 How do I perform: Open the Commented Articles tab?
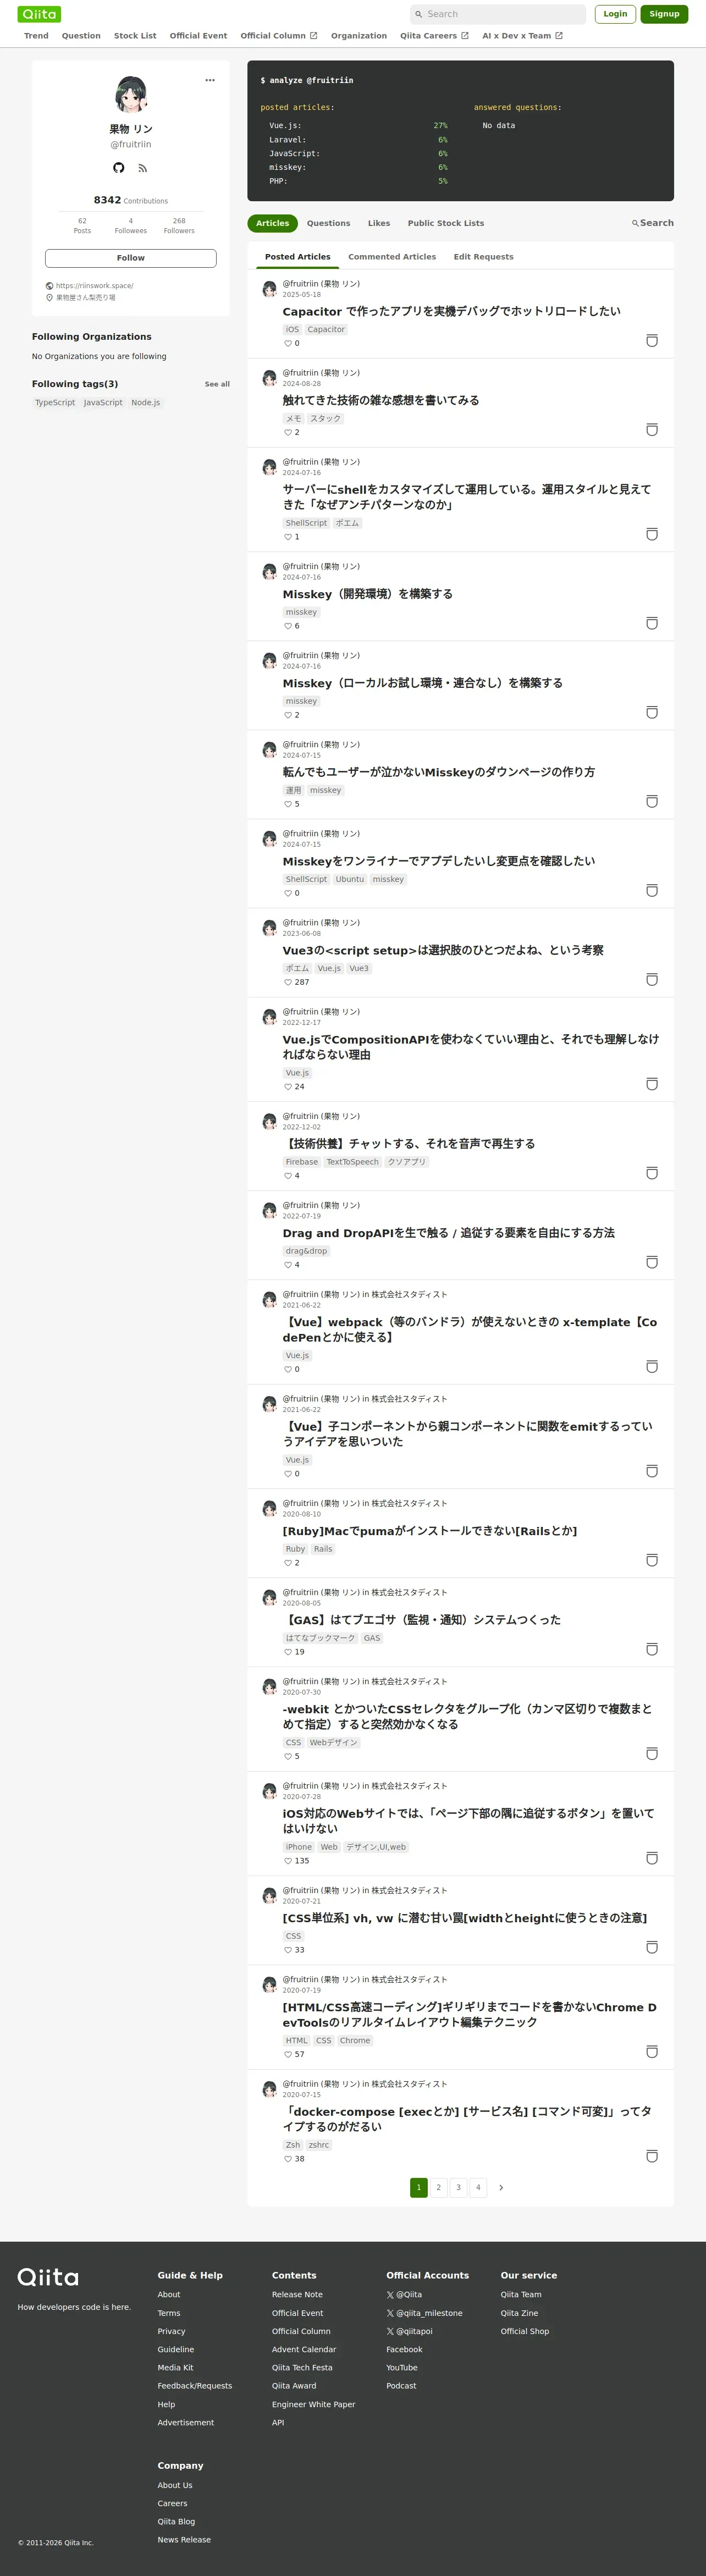click(x=392, y=257)
